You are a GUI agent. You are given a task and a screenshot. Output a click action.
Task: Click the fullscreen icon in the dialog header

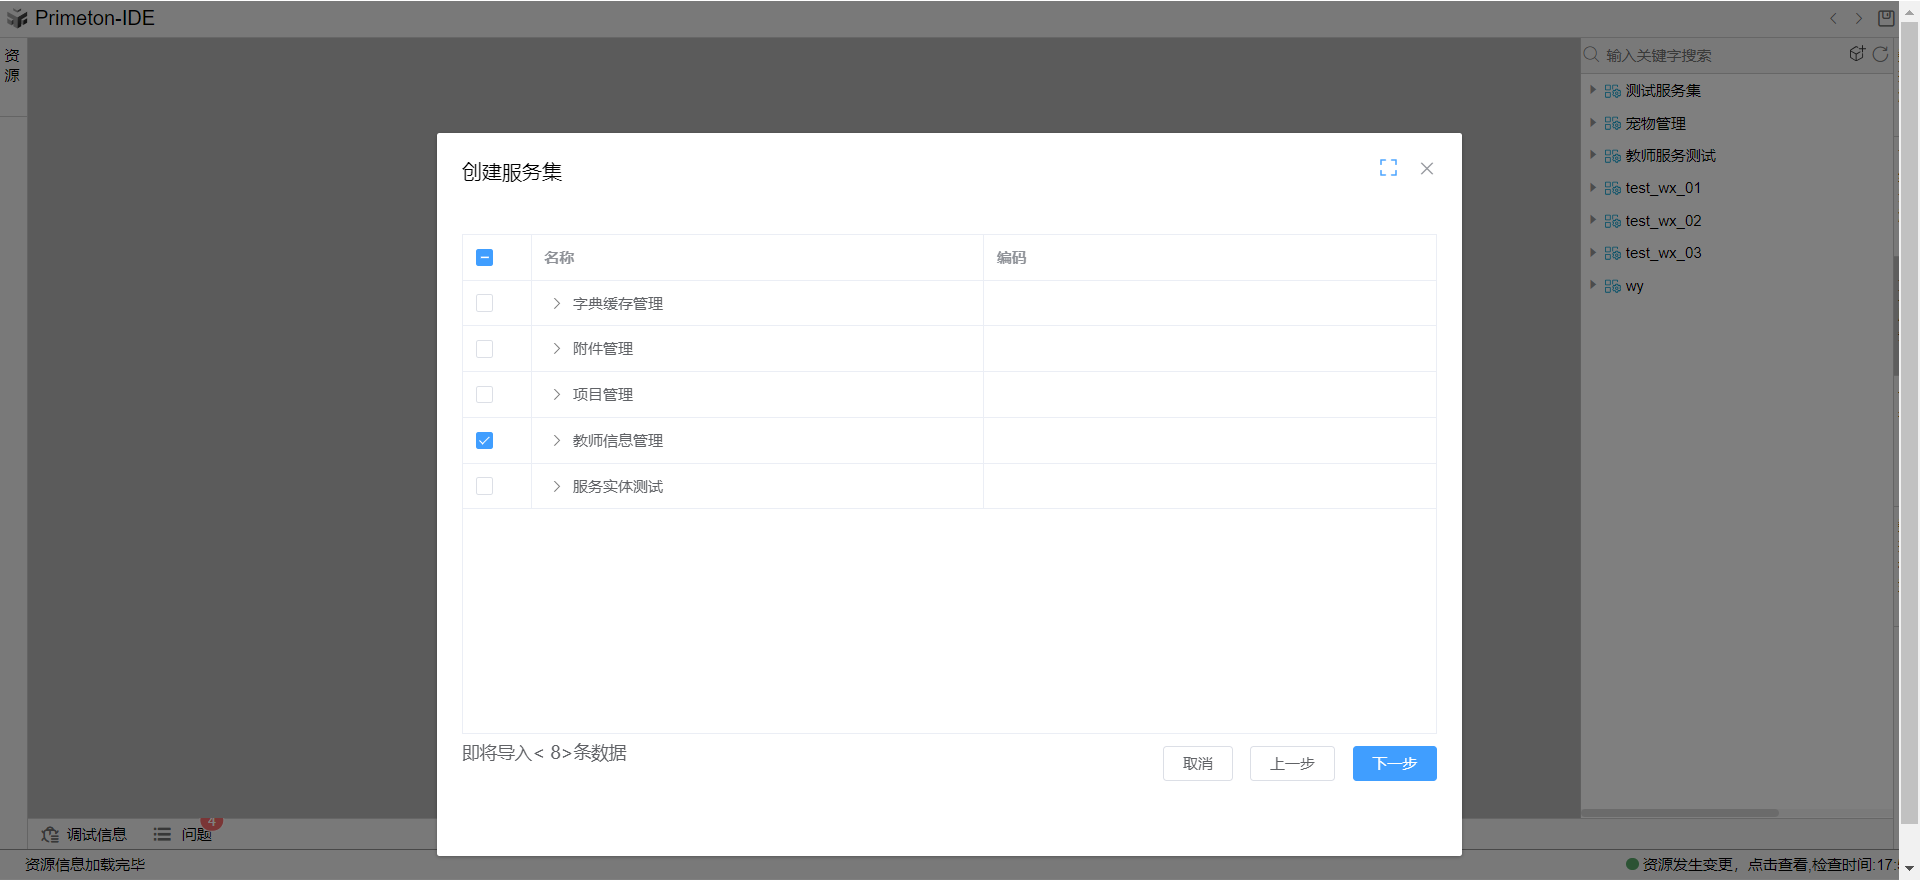point(1388,168)
